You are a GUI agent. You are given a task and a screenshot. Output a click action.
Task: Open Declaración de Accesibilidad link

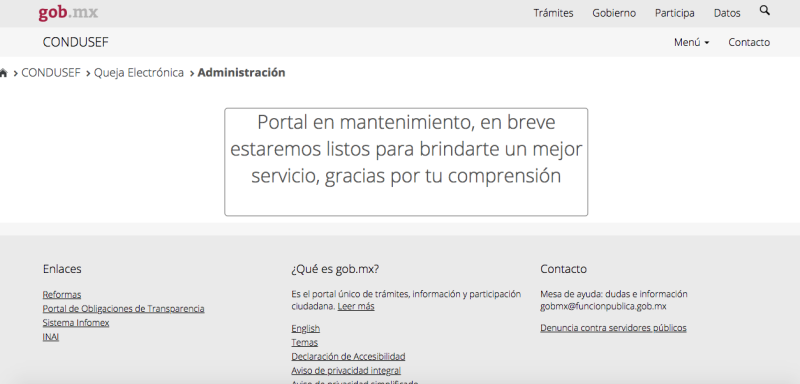348,356
